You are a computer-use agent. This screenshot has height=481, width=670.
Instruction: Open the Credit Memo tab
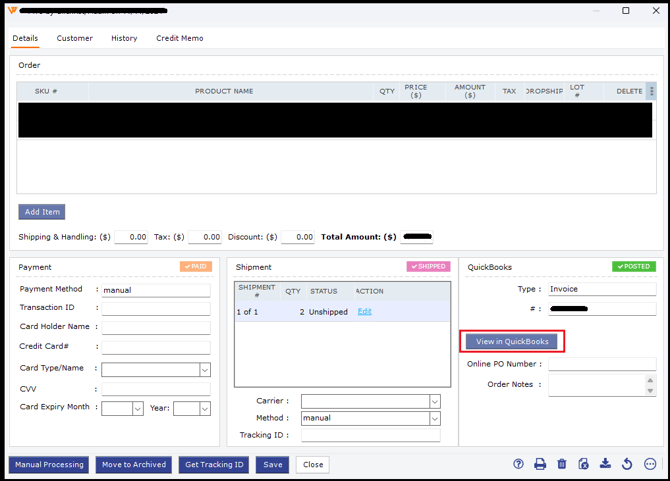click(179, 38)
